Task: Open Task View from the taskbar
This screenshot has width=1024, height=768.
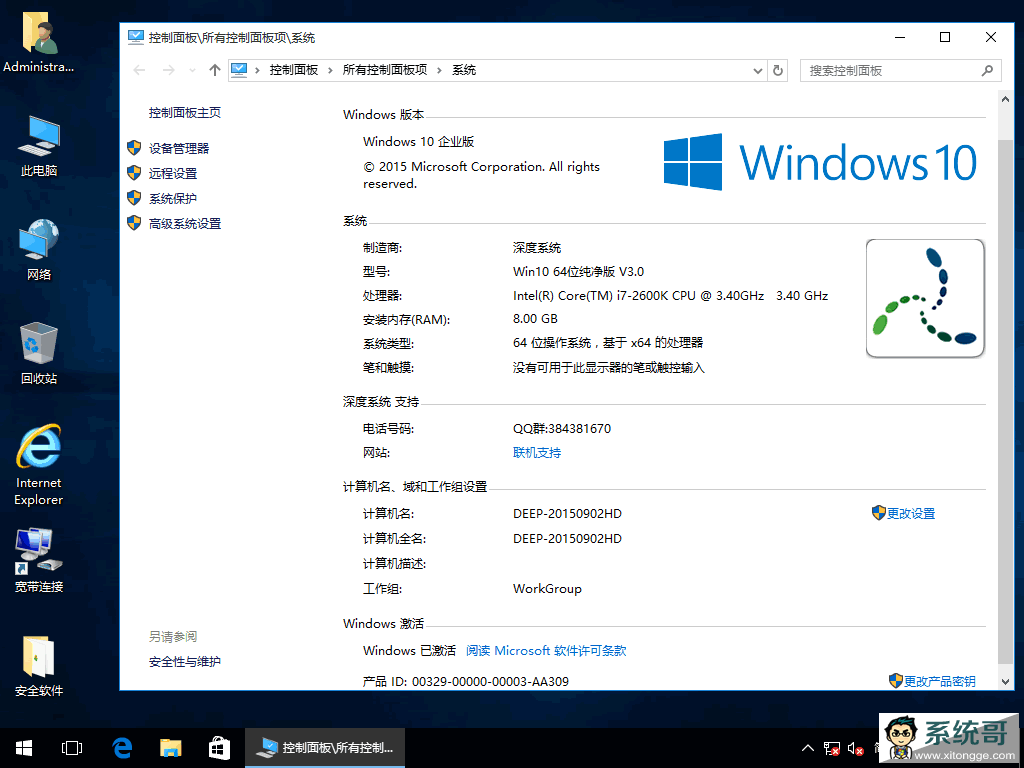Action: tap(72, 748)
